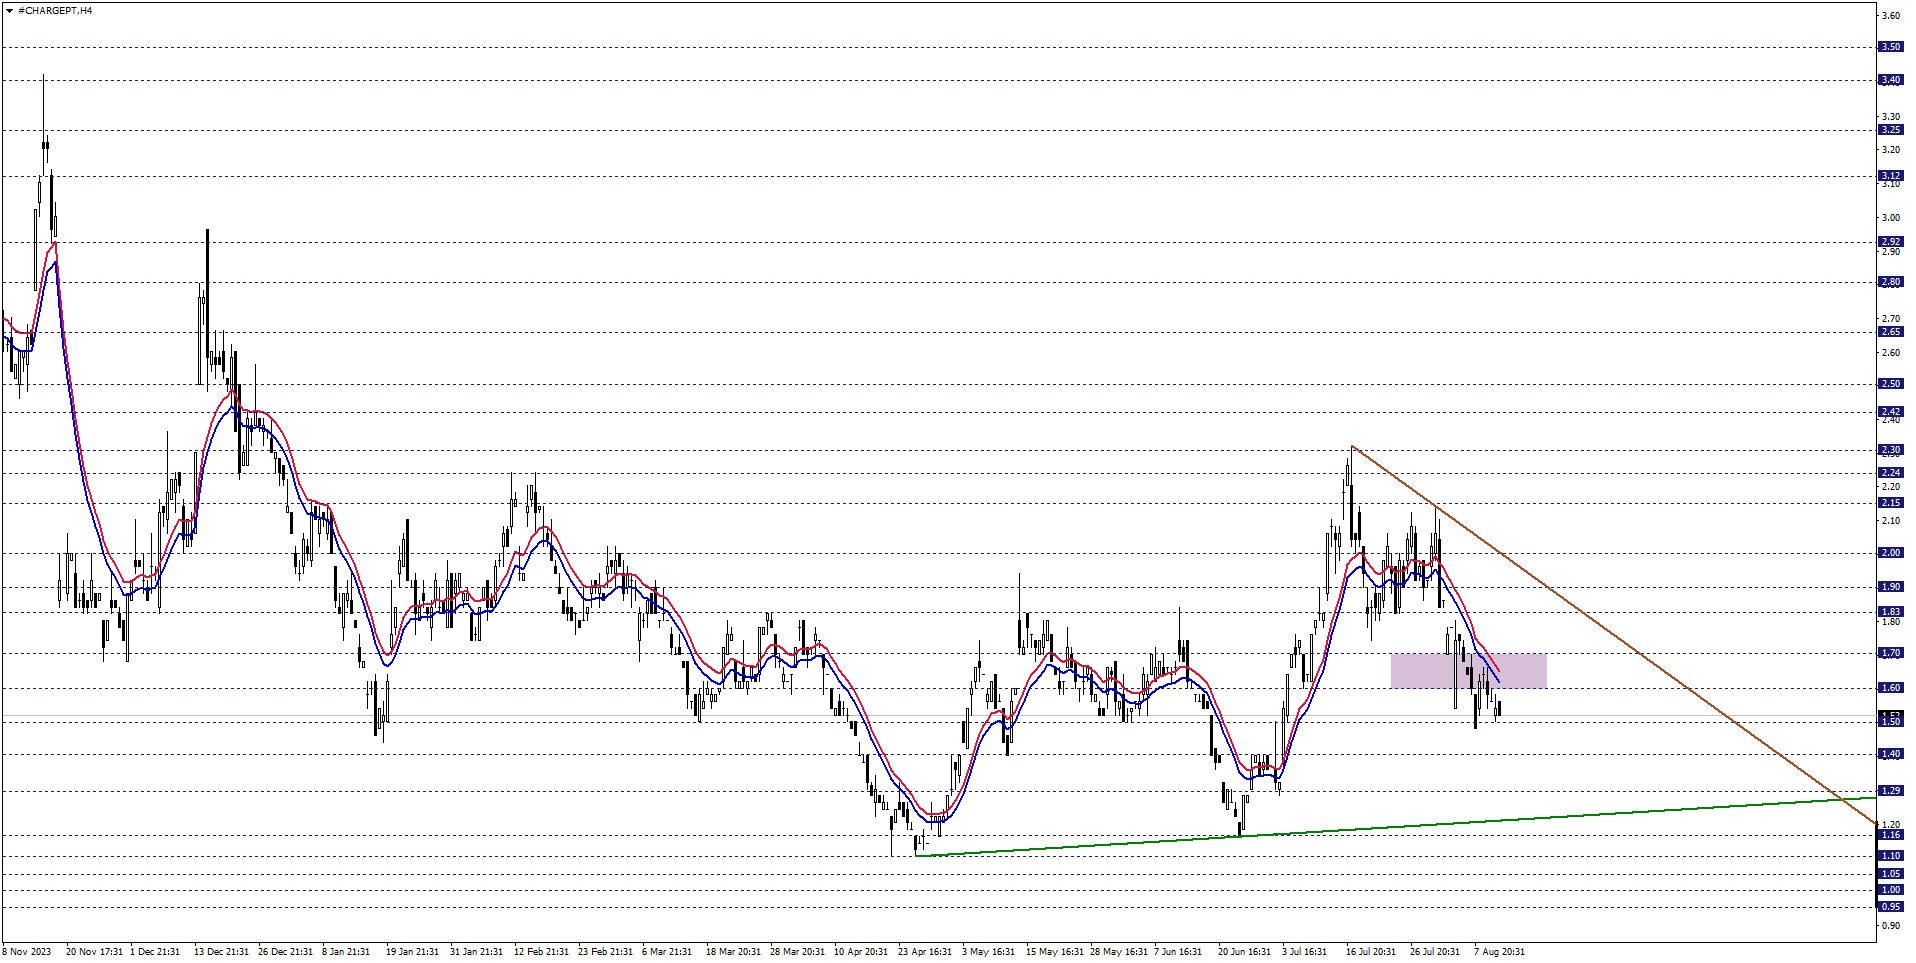The width and height of the screenshot is (1916, 963).
Task: Click the 1.10 price level label
Action: 1891,856
